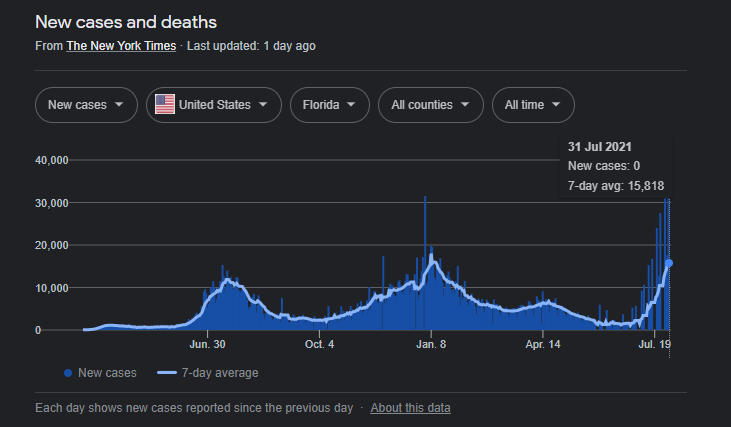
Task: Click the Jan. 8 date label
Action: pos(431,344)
